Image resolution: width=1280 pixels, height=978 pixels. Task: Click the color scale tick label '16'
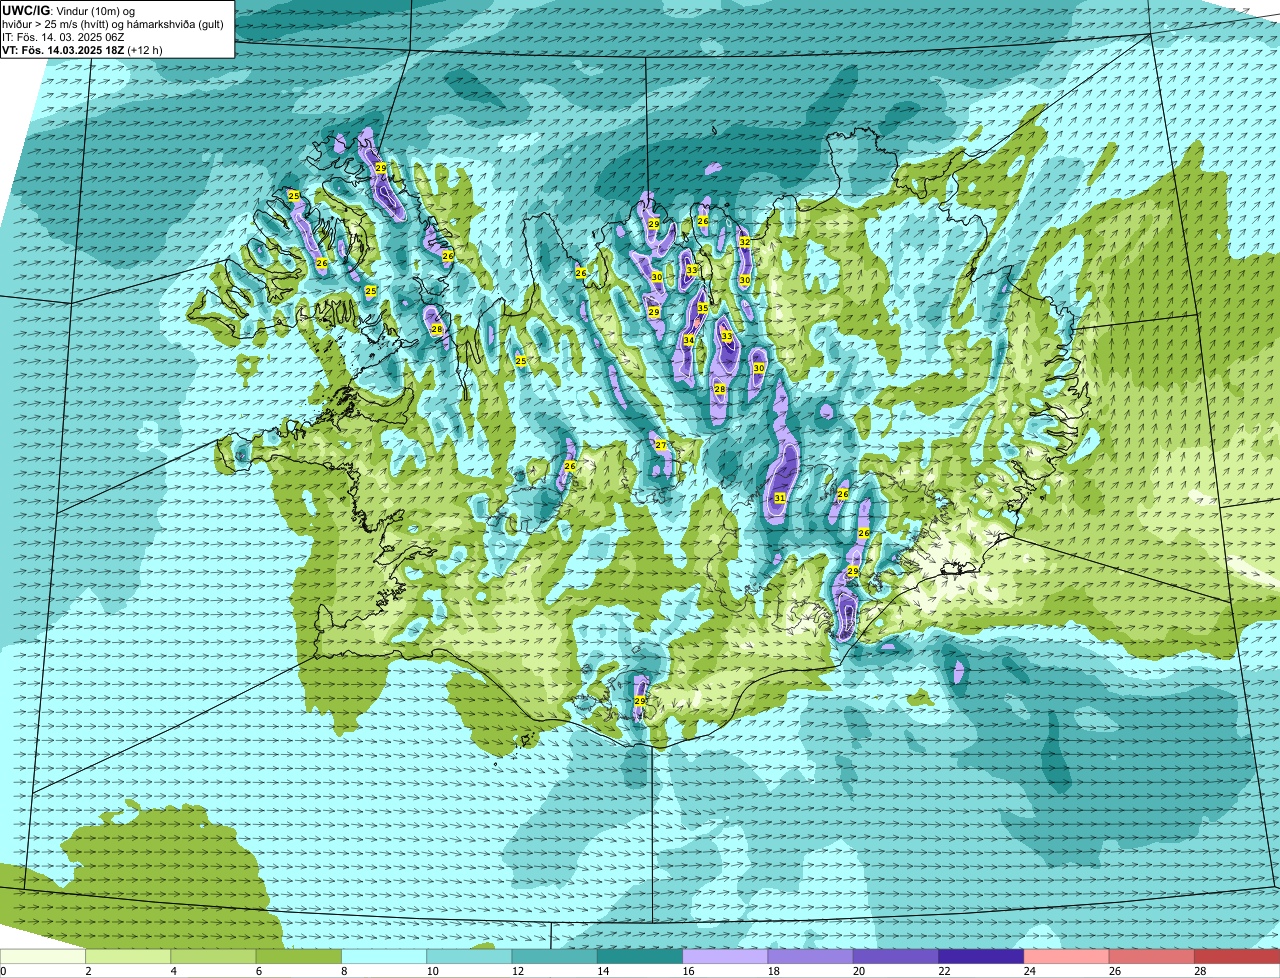[688, 971]
